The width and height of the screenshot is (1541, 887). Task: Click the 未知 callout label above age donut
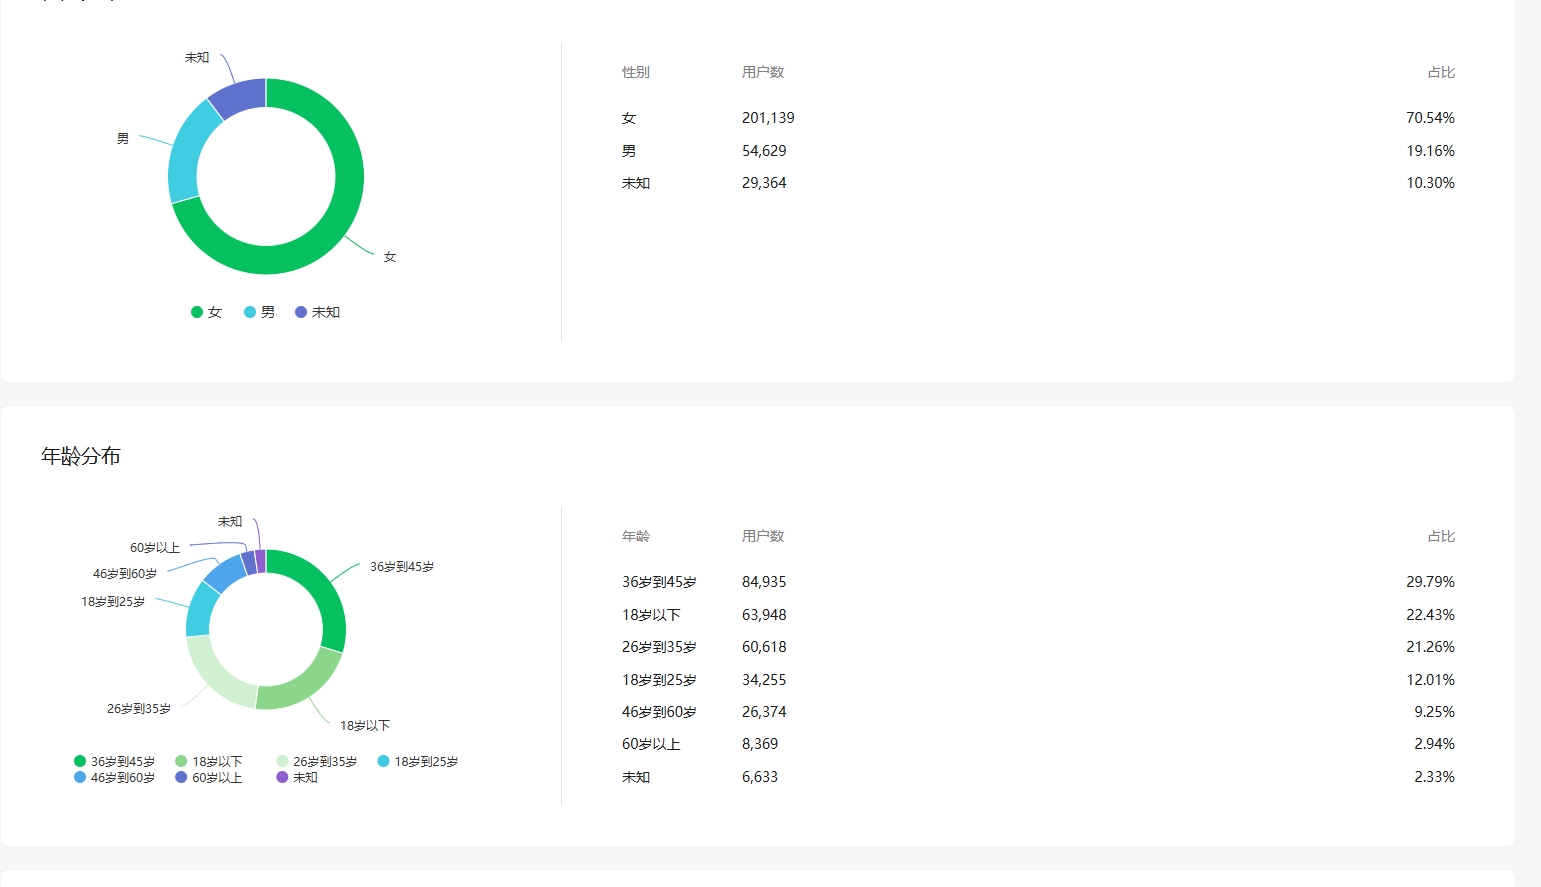click(x=230, y=522)
